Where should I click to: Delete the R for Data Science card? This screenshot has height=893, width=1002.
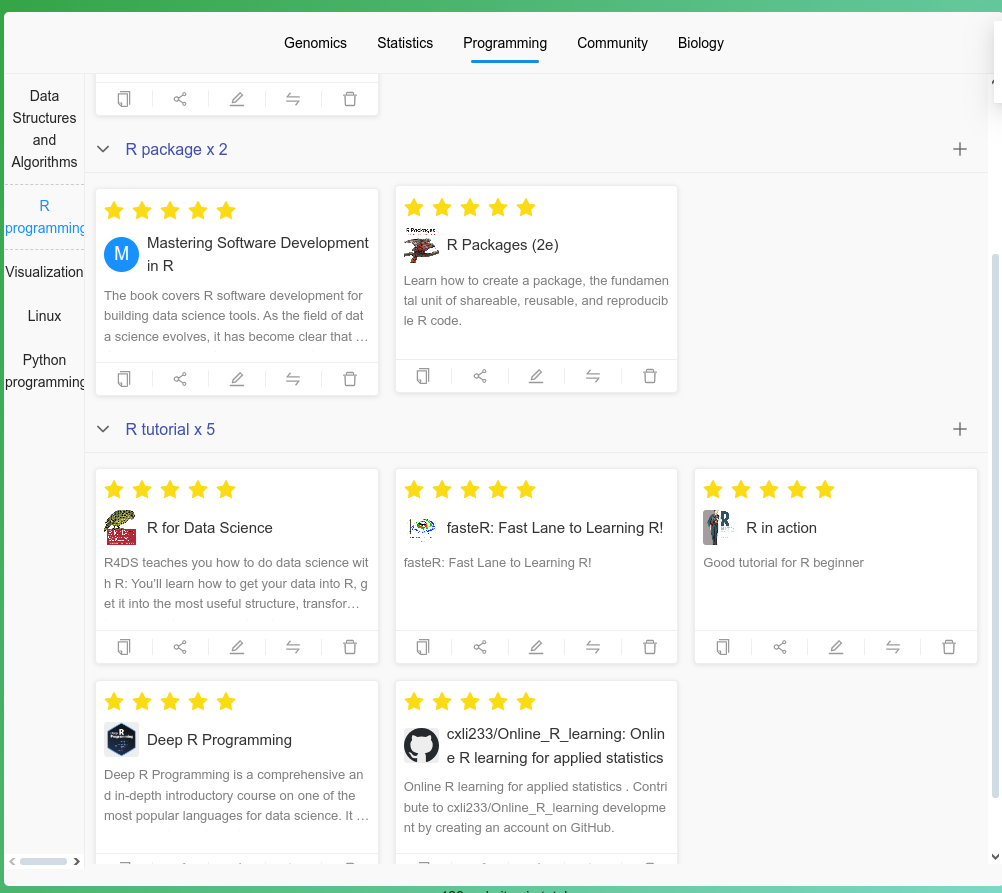350,647
